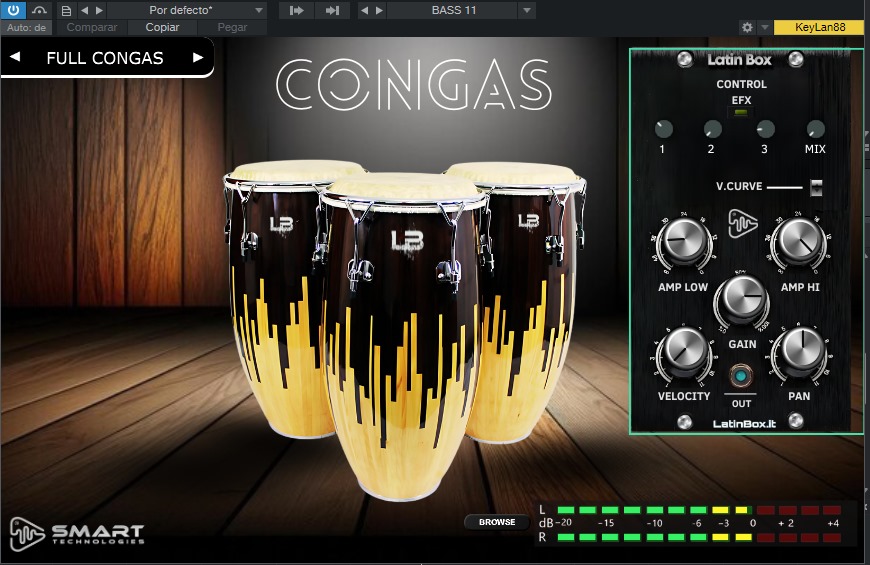The height and width of the screenshot is (565, 870).
Task: Expand the dropdown arrow beside the gear
Action: click(x=765, y=27)
